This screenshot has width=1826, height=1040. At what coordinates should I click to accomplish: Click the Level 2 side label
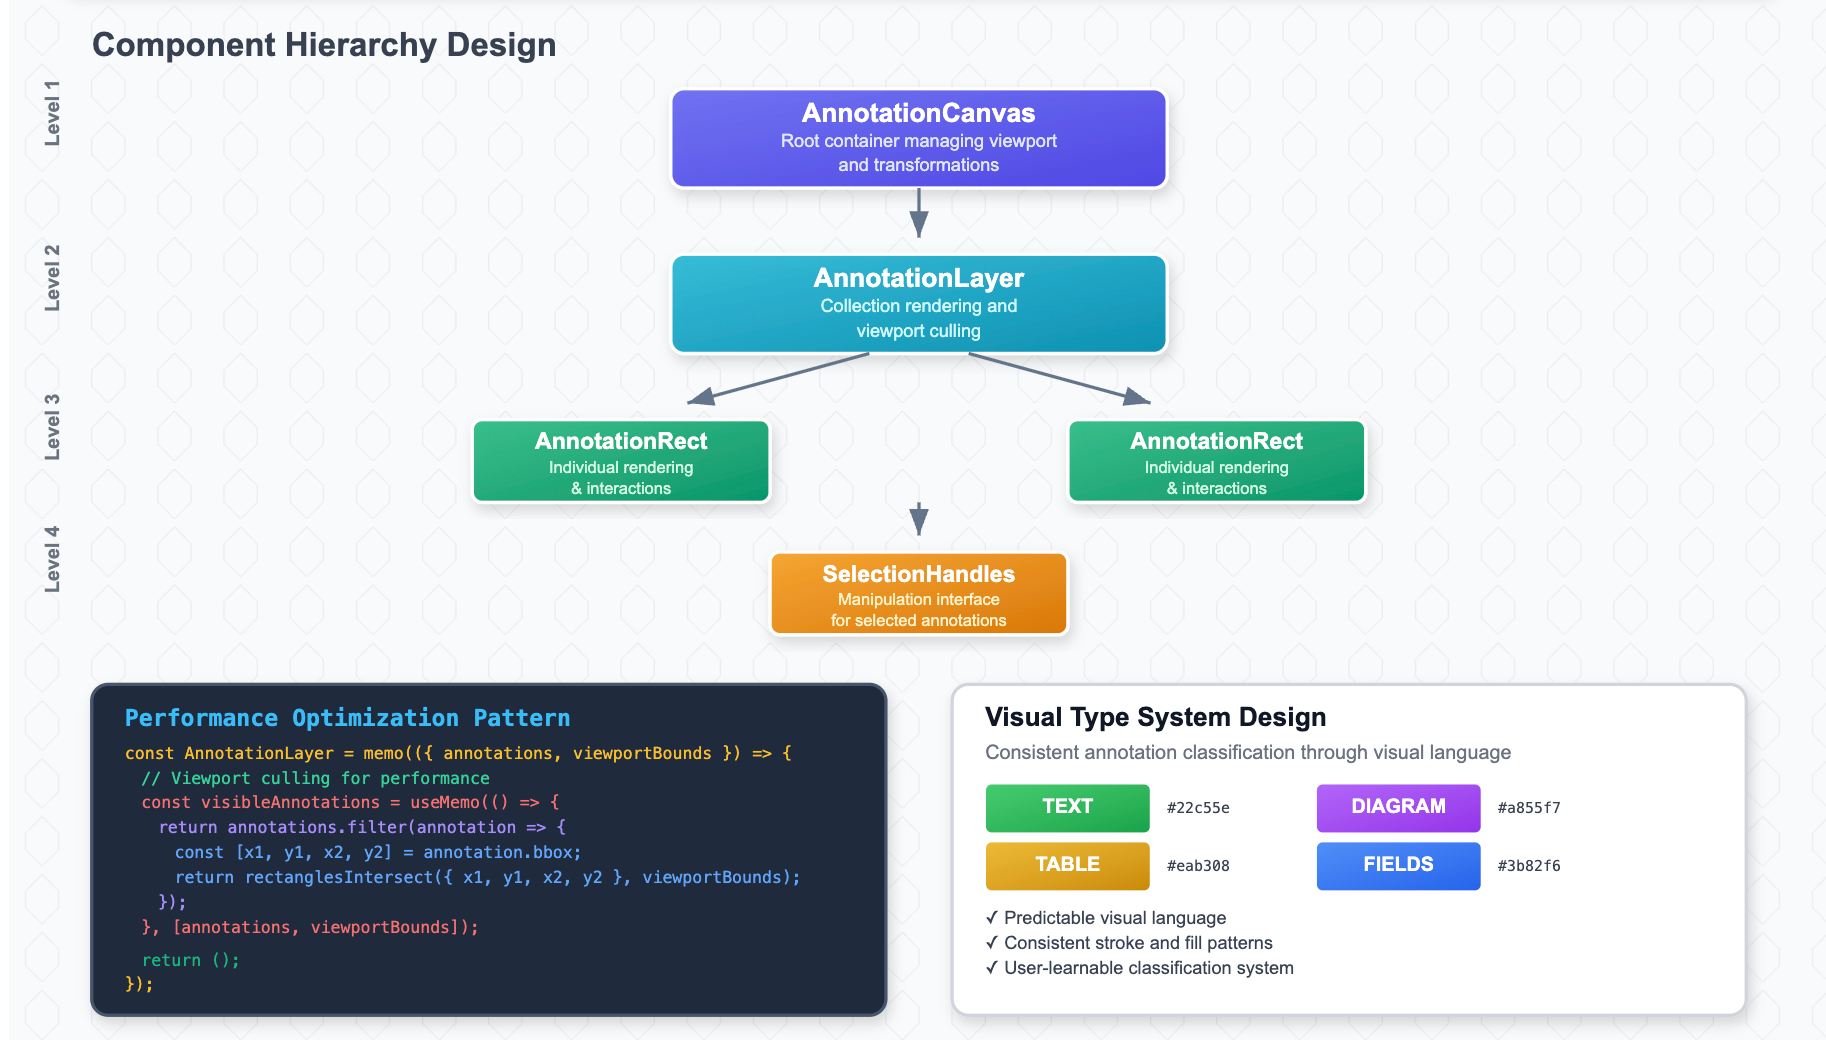pyautogui.click(x=52, y=278)
